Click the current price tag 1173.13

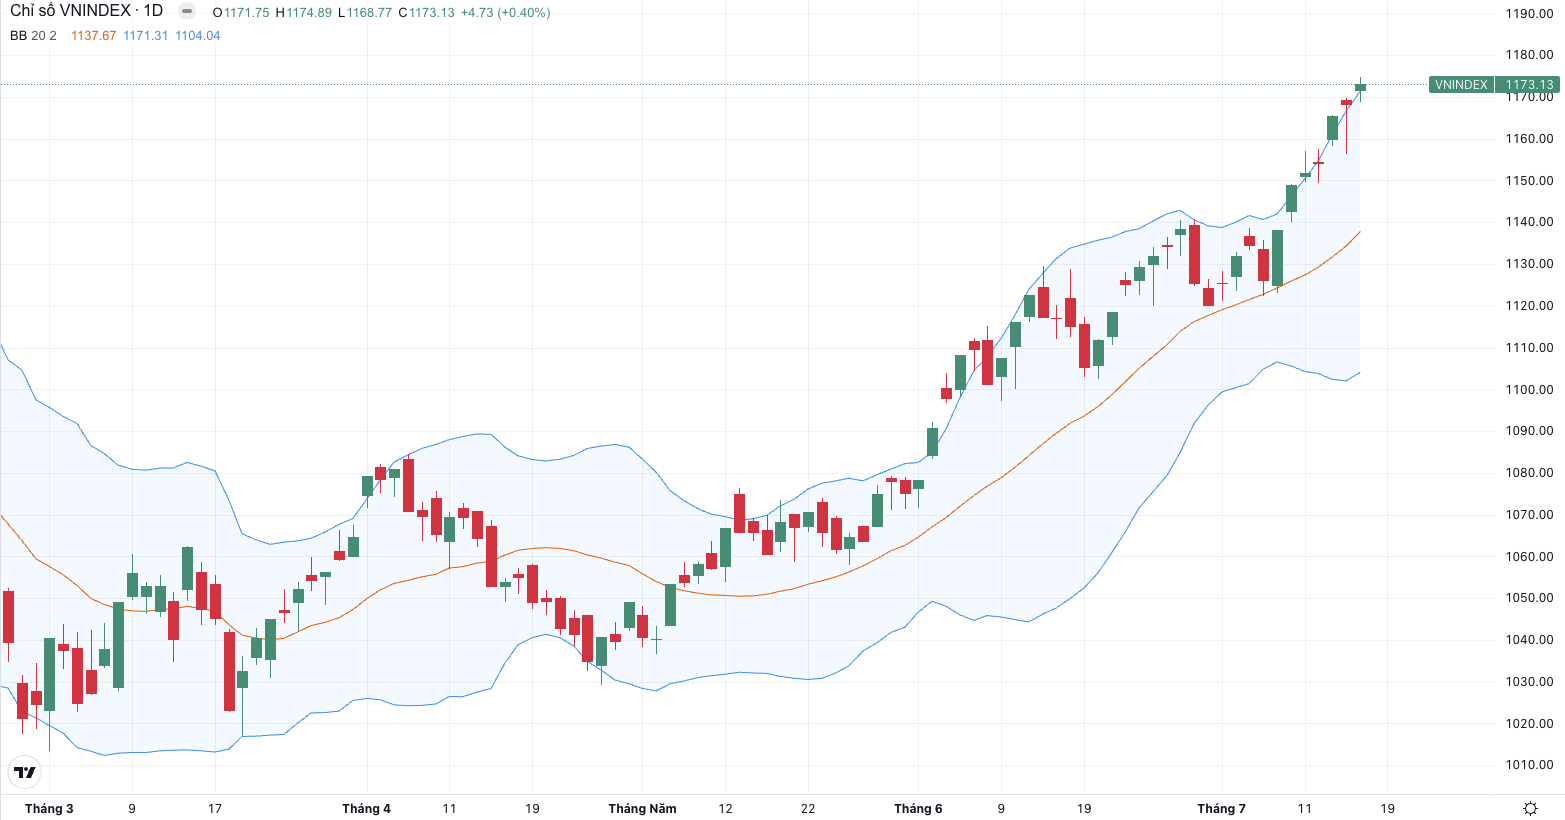pyautogui.click(x=1529, y=85)
